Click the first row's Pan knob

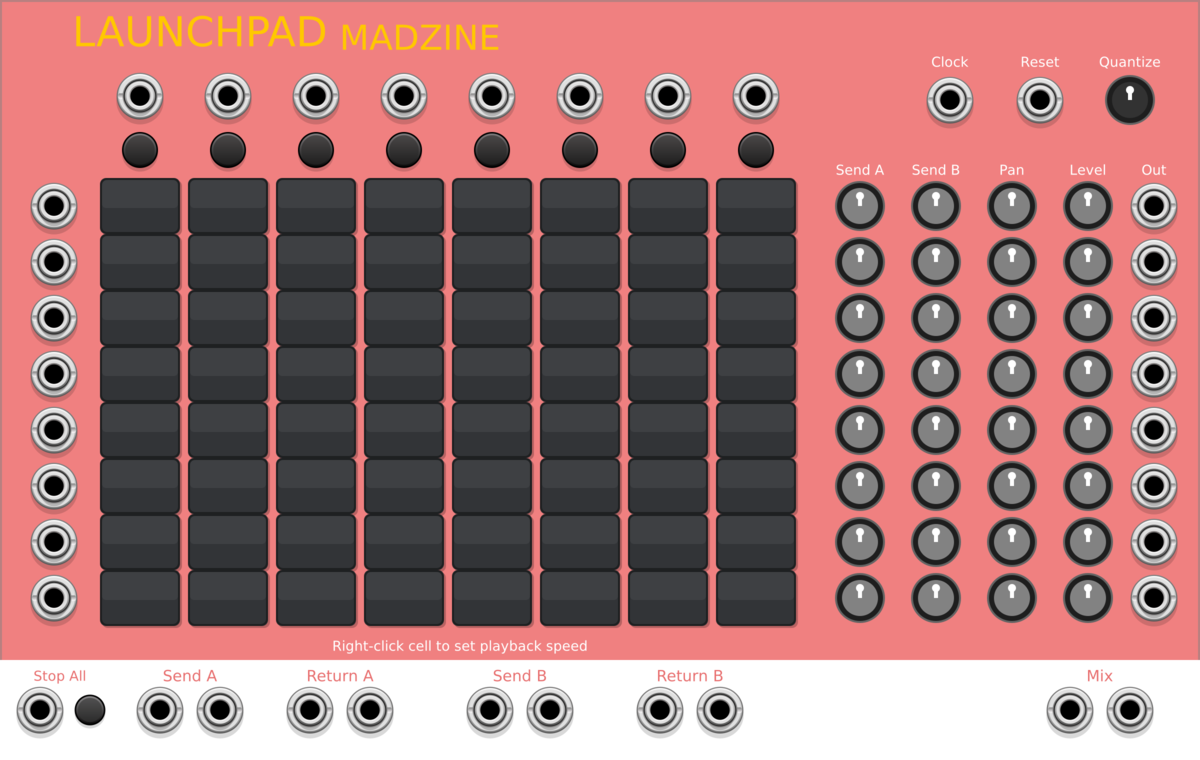coord(1012,206)
